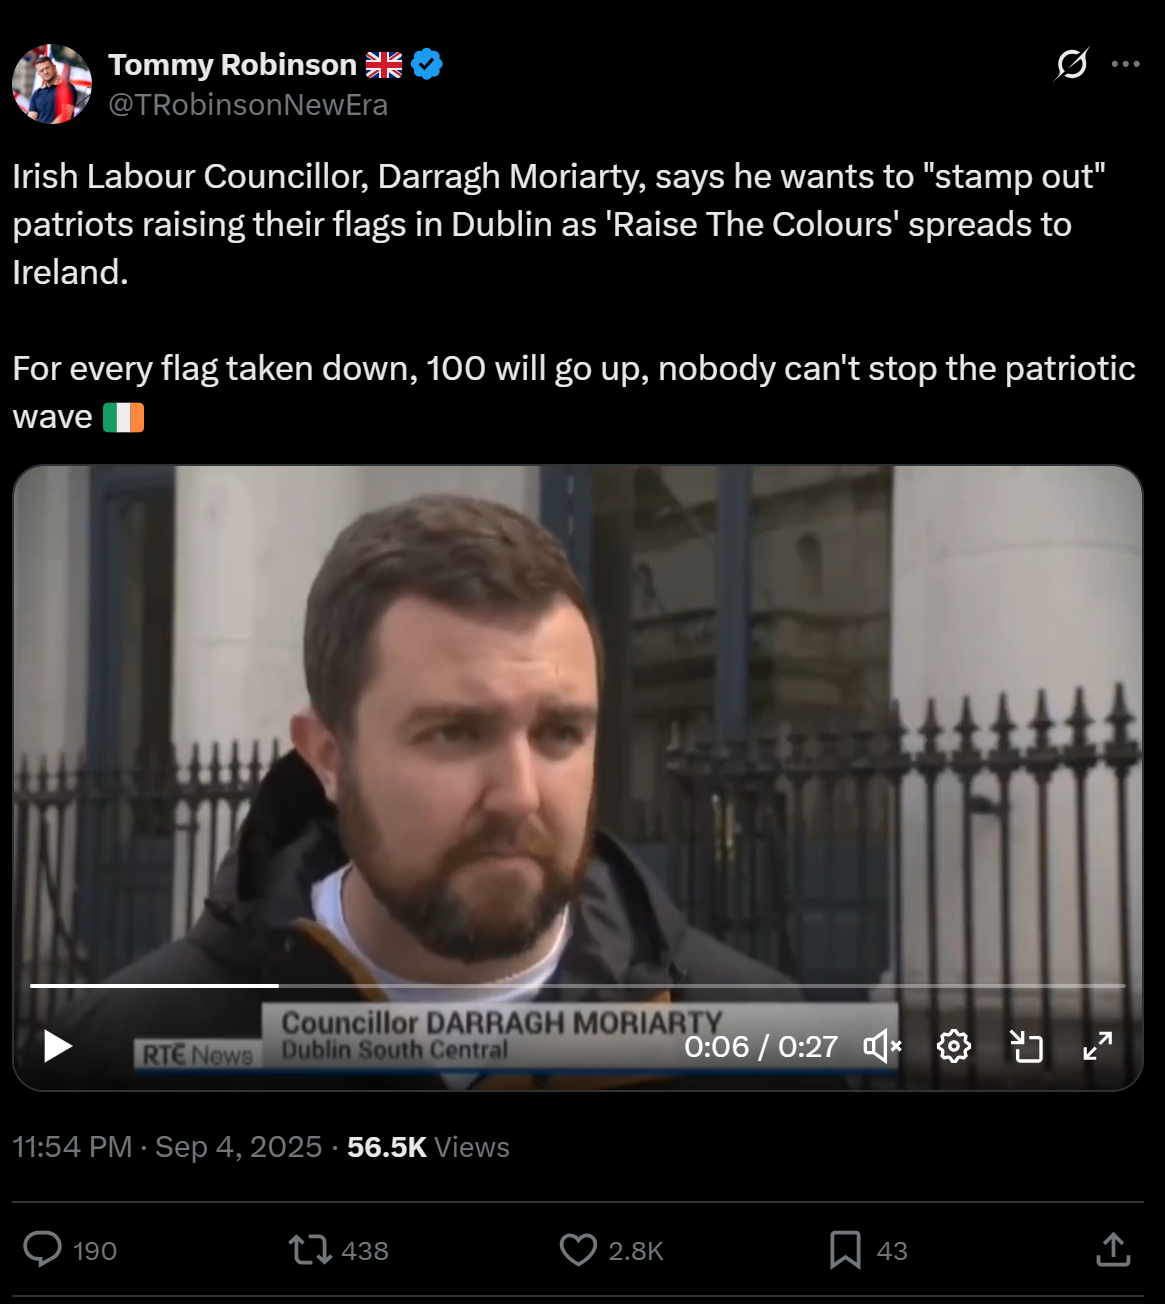Open the @TRobinsonNewEra handle link
Viewport: 1165px width, 1304px height.
(248, 105)
